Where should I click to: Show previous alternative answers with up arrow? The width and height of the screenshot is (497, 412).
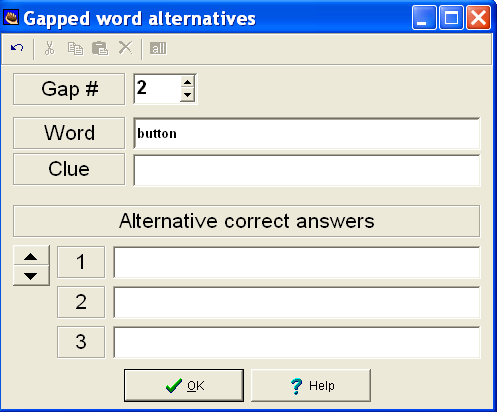pos(31,256)
